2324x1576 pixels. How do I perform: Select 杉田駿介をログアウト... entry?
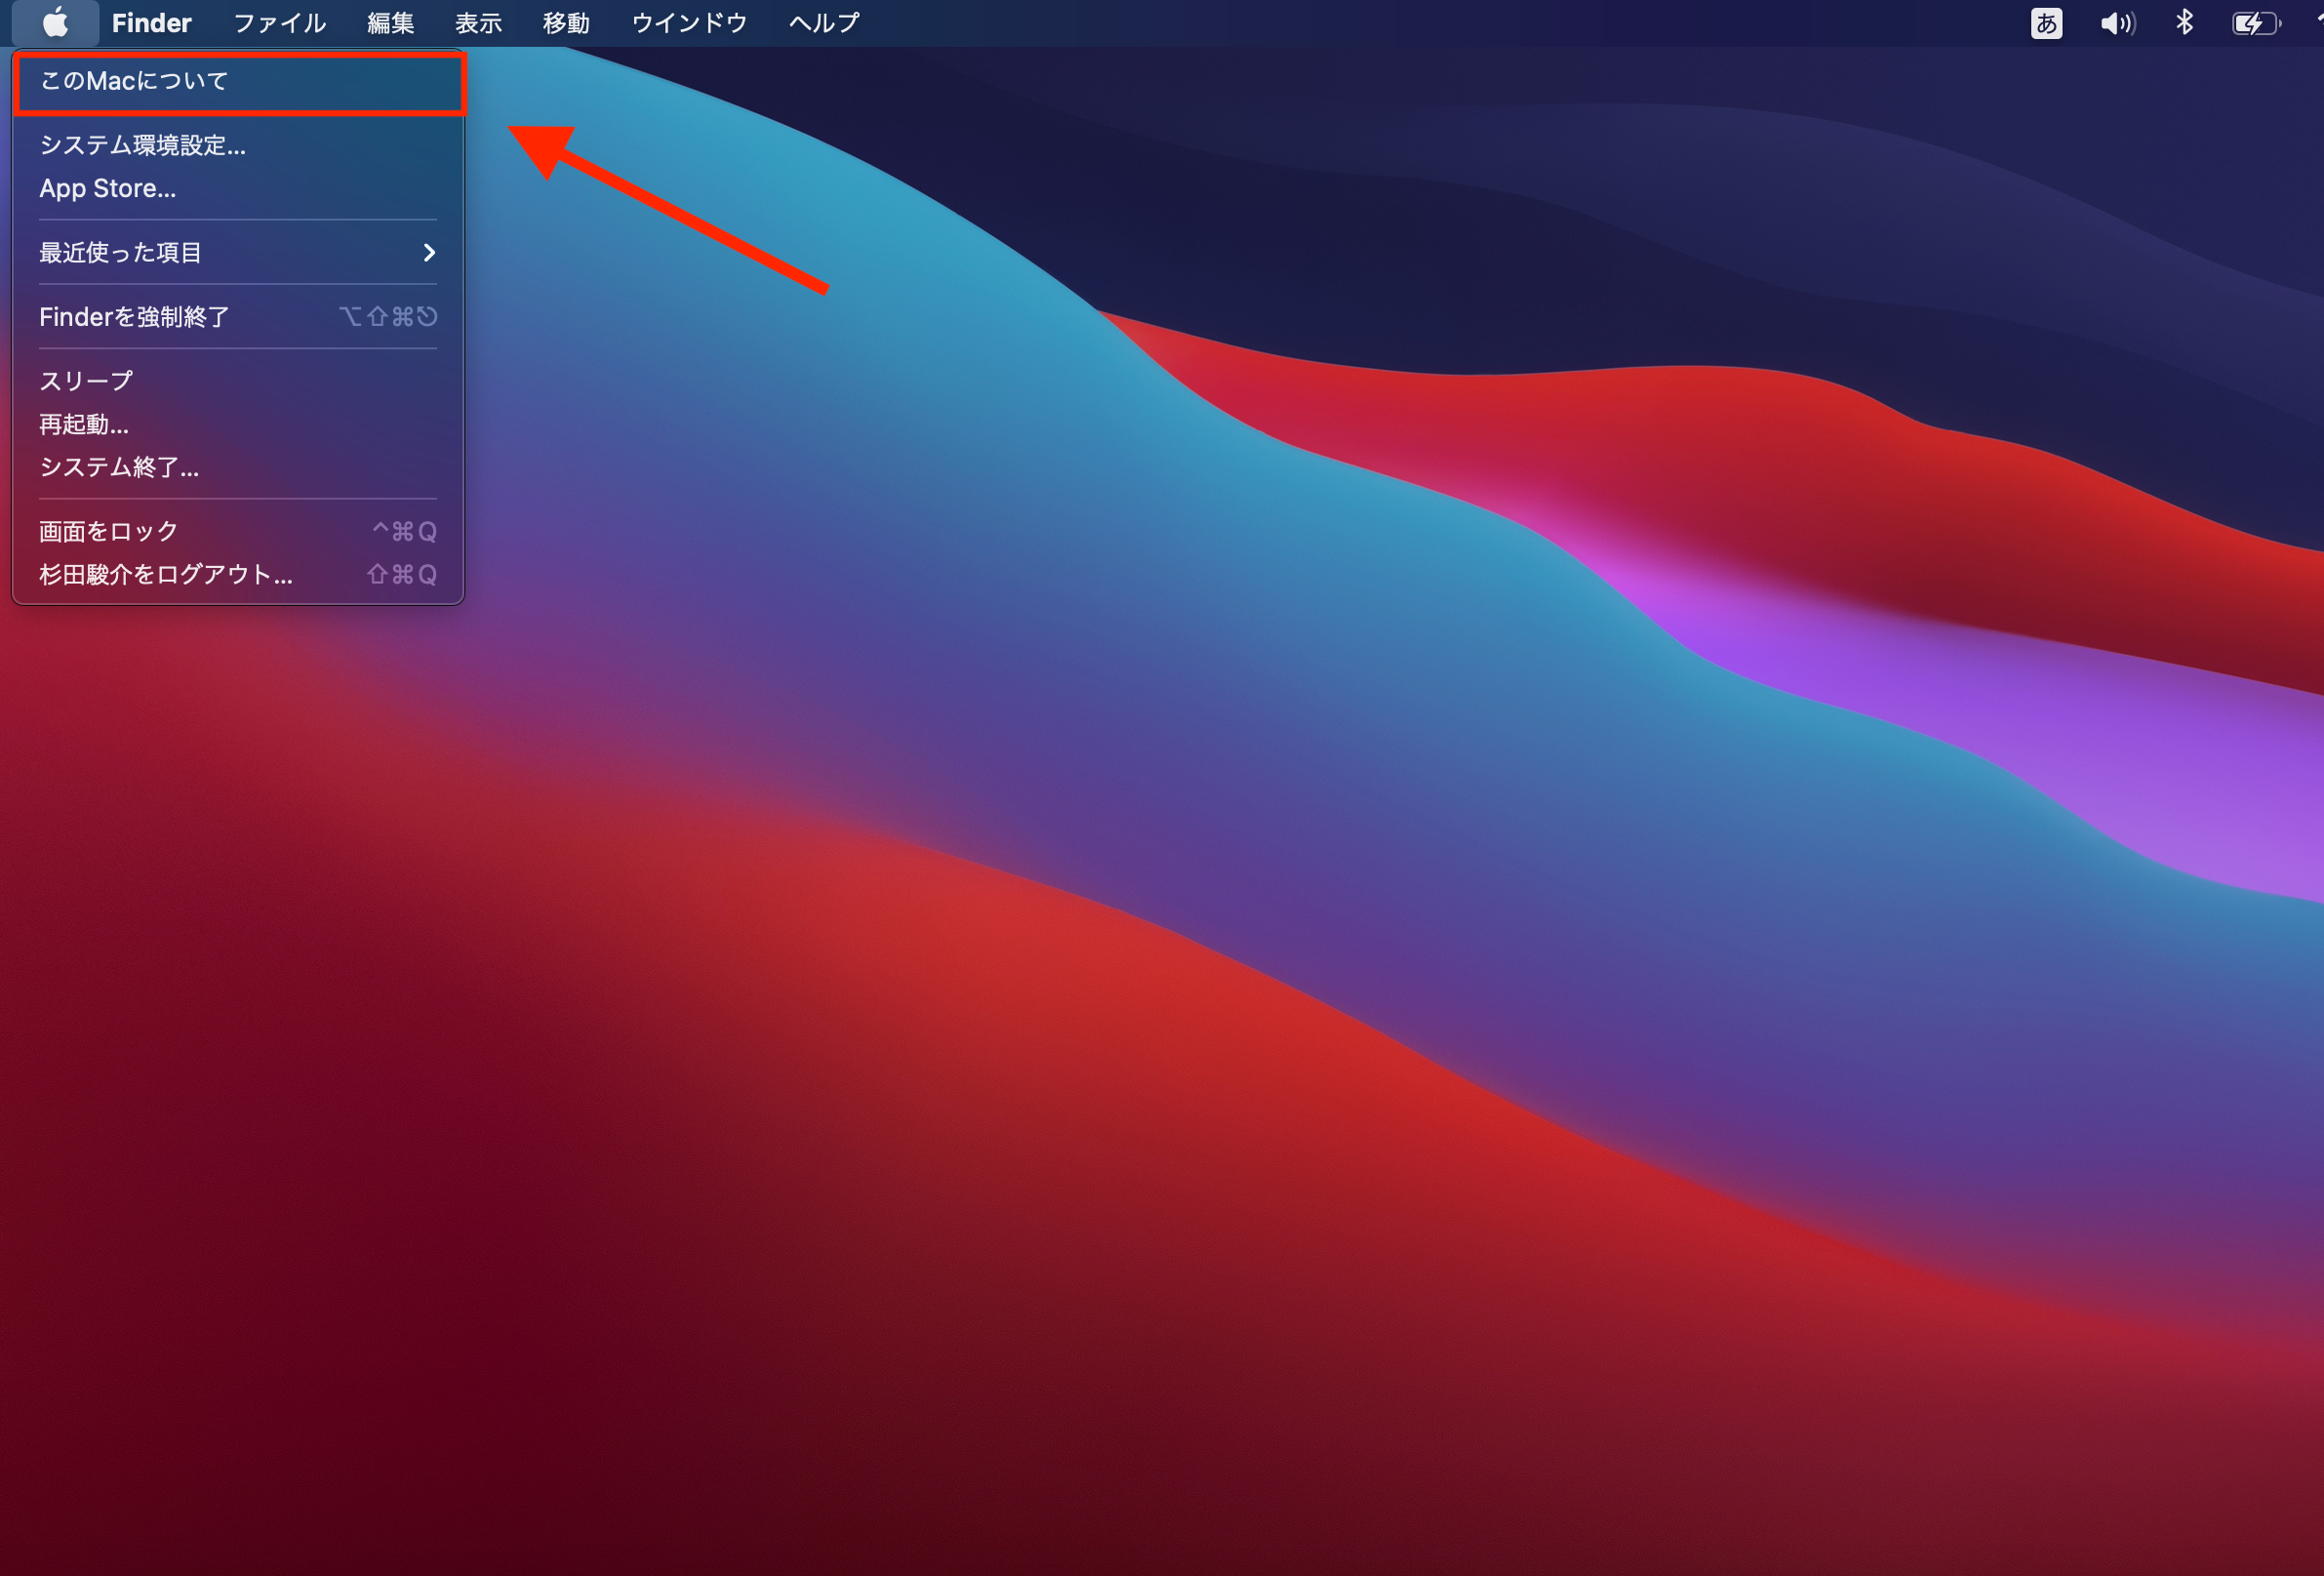pos(166,574)
